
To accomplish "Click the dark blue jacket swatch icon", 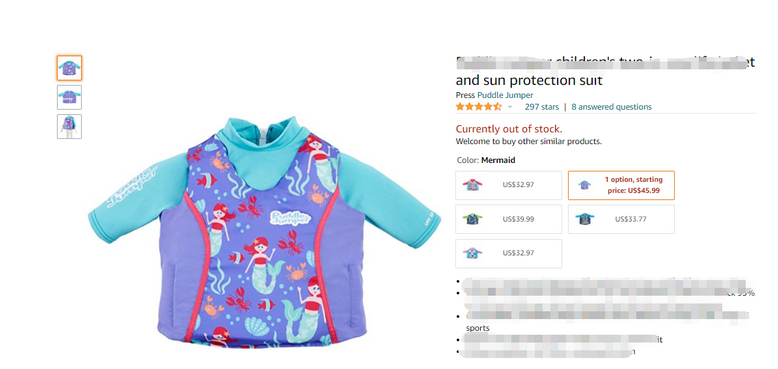I will [x=585, y=219].
